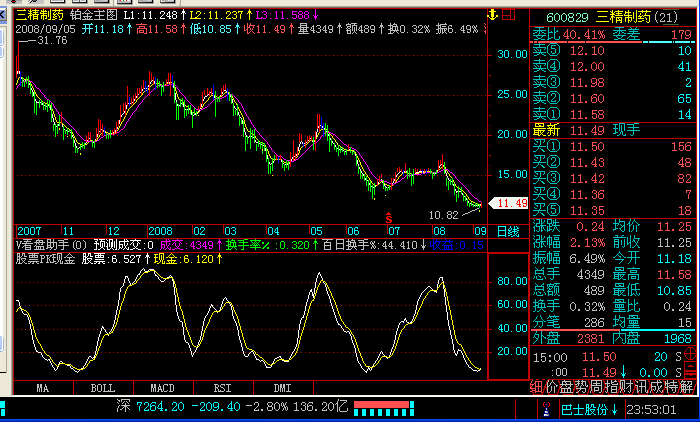The image size is (700, 422).
Task: Click the 百日换手% 44.410 value
Action: (374, 245)
